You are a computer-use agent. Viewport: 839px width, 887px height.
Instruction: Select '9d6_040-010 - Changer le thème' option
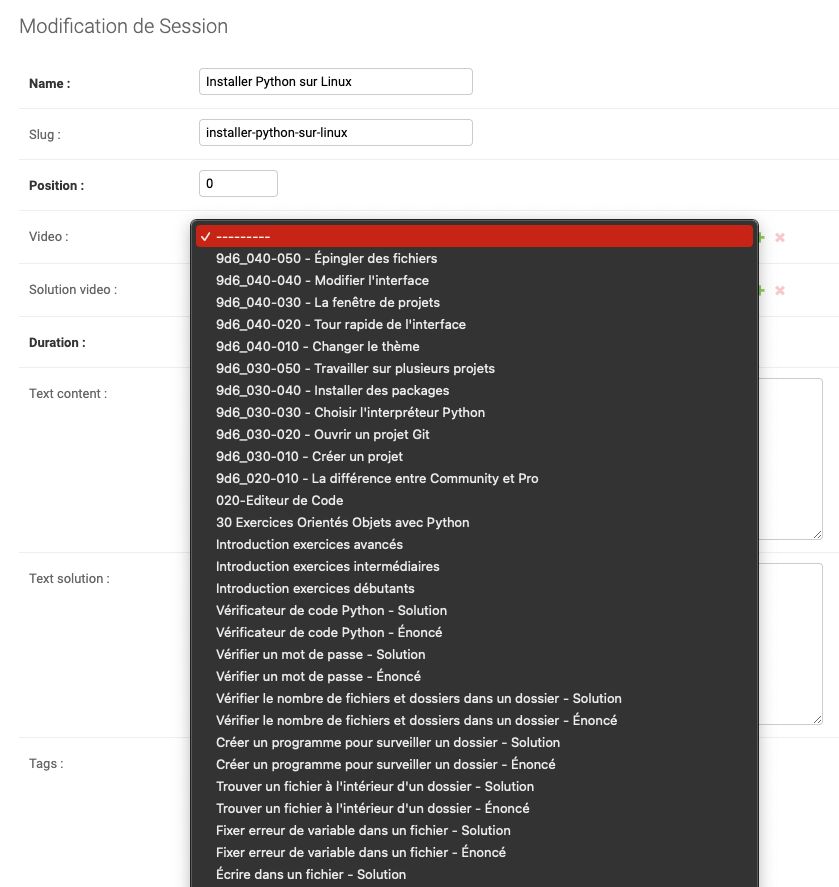pos(311,346)
